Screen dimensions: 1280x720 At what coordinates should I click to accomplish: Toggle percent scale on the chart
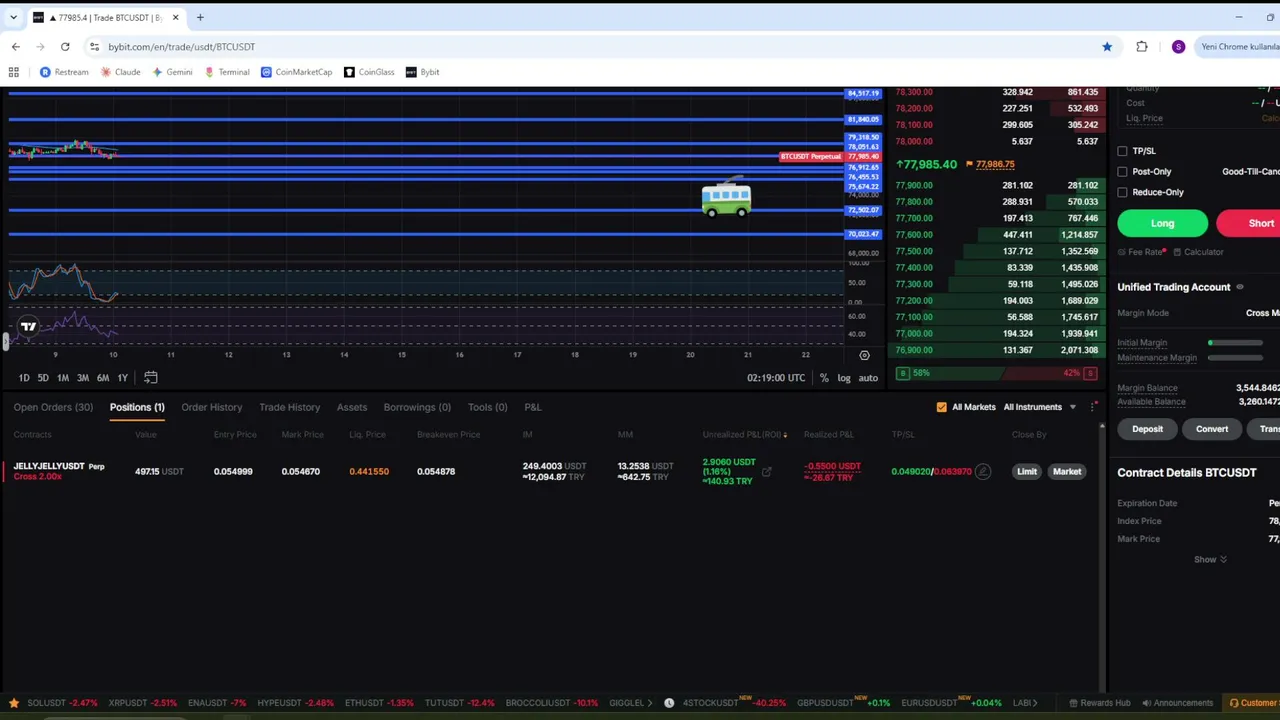(x=824, y=377)
